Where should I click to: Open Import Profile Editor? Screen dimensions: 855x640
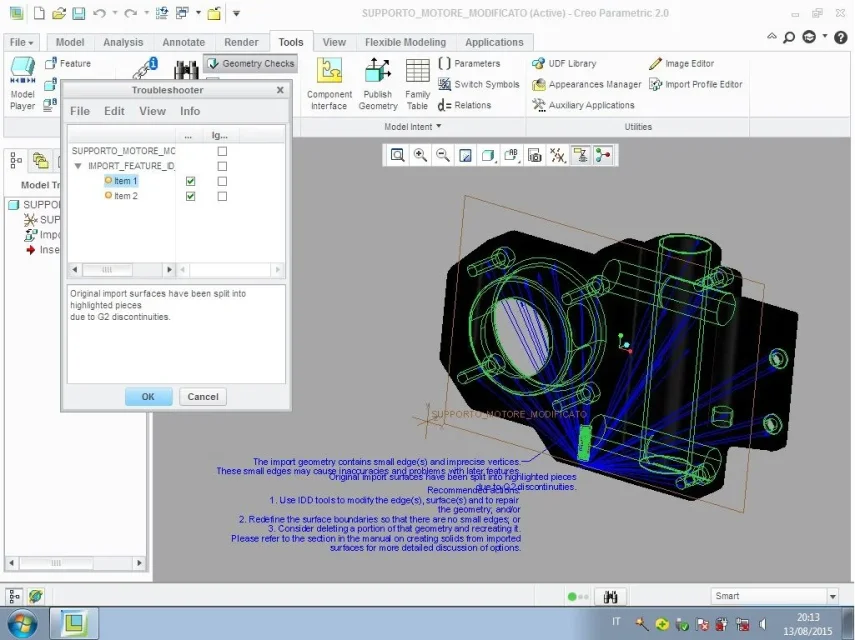pos(696,84)
